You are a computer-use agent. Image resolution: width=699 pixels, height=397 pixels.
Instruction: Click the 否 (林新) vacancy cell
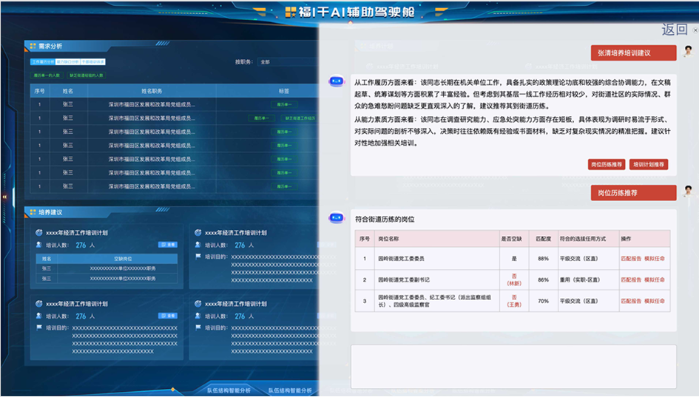click(x=514, y=280)
